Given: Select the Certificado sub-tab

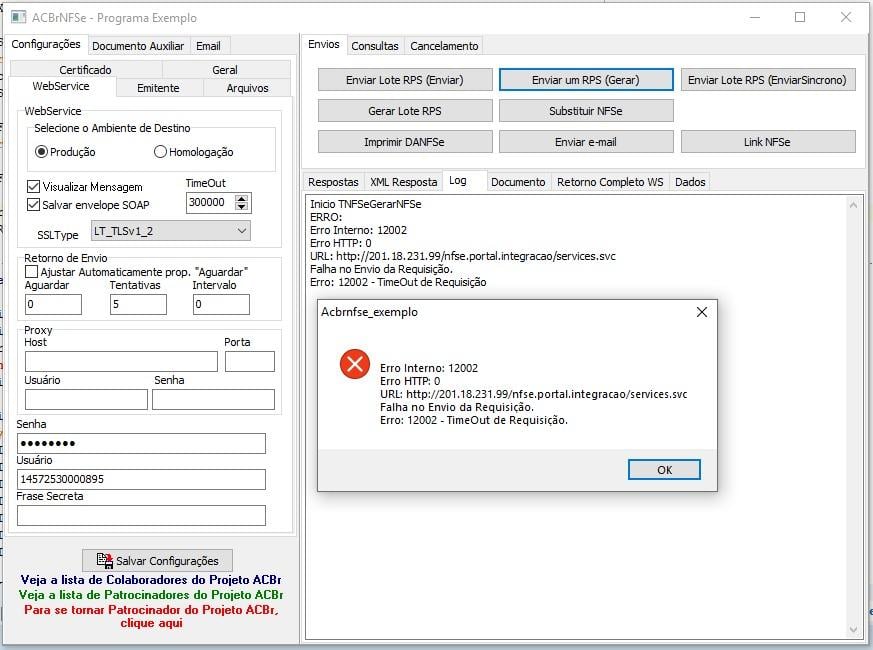Looking at the screenshot, I should coord(86,70).
